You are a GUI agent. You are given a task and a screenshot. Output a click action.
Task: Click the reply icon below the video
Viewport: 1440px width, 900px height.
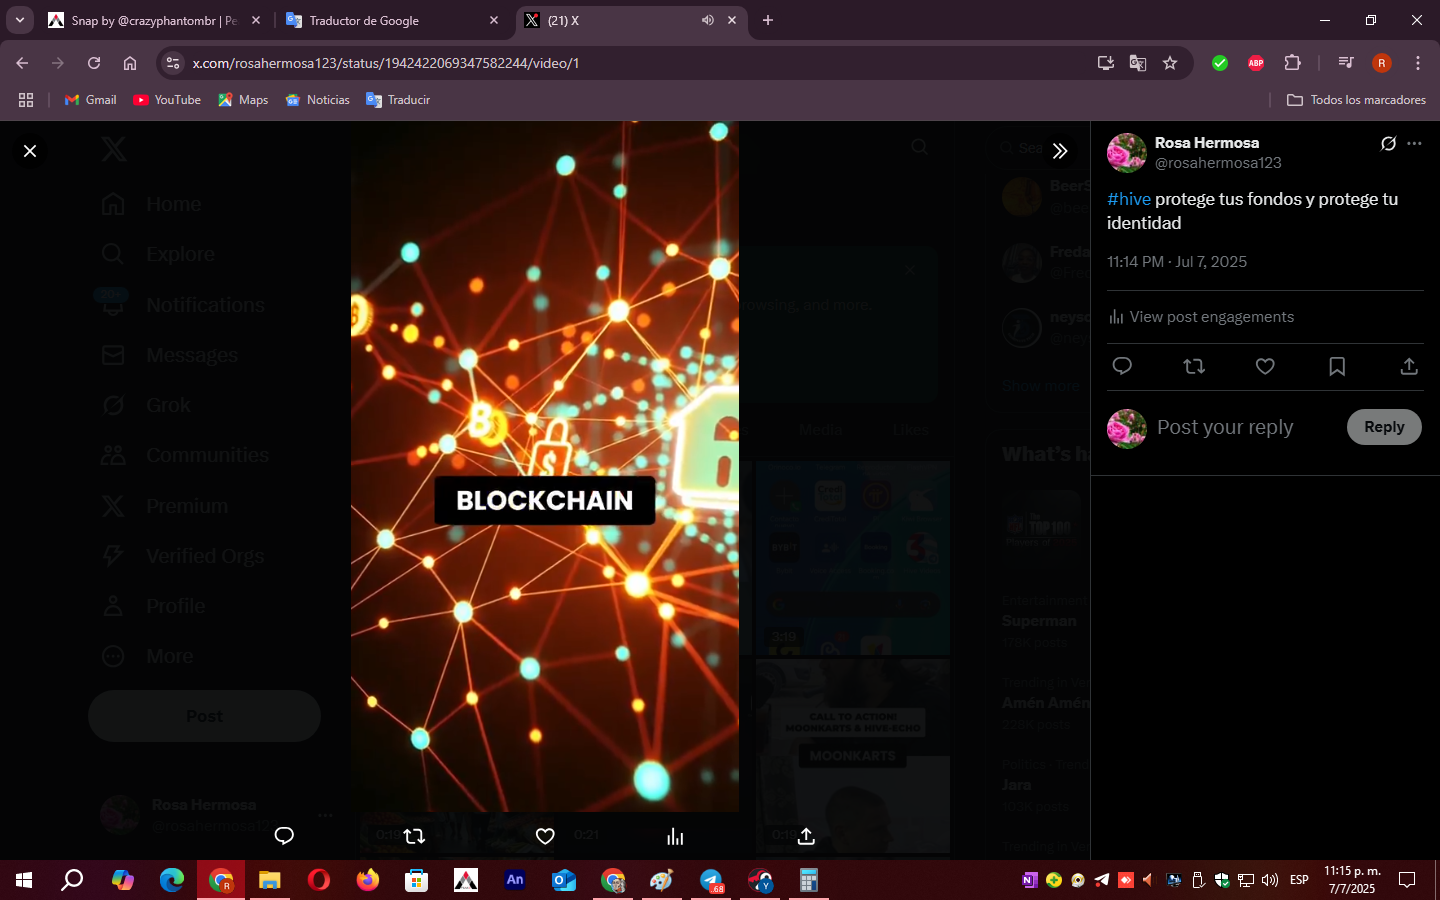pyautogui.click(x=284, y=836)
